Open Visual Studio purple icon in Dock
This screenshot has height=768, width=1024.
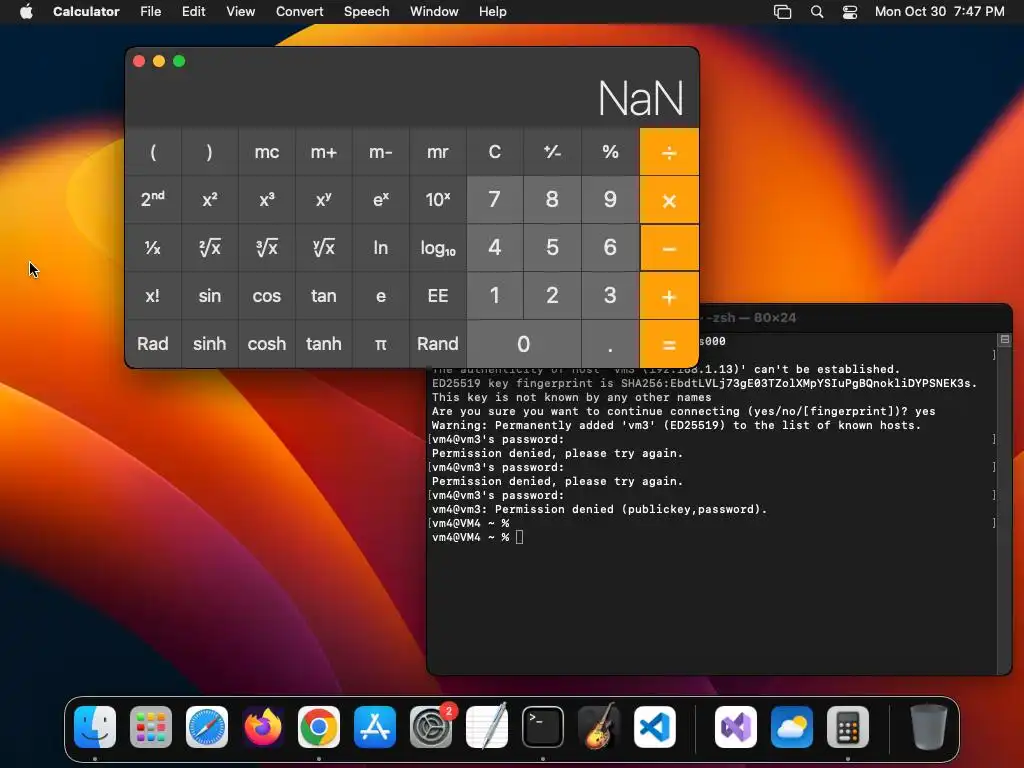coord(736,726)
